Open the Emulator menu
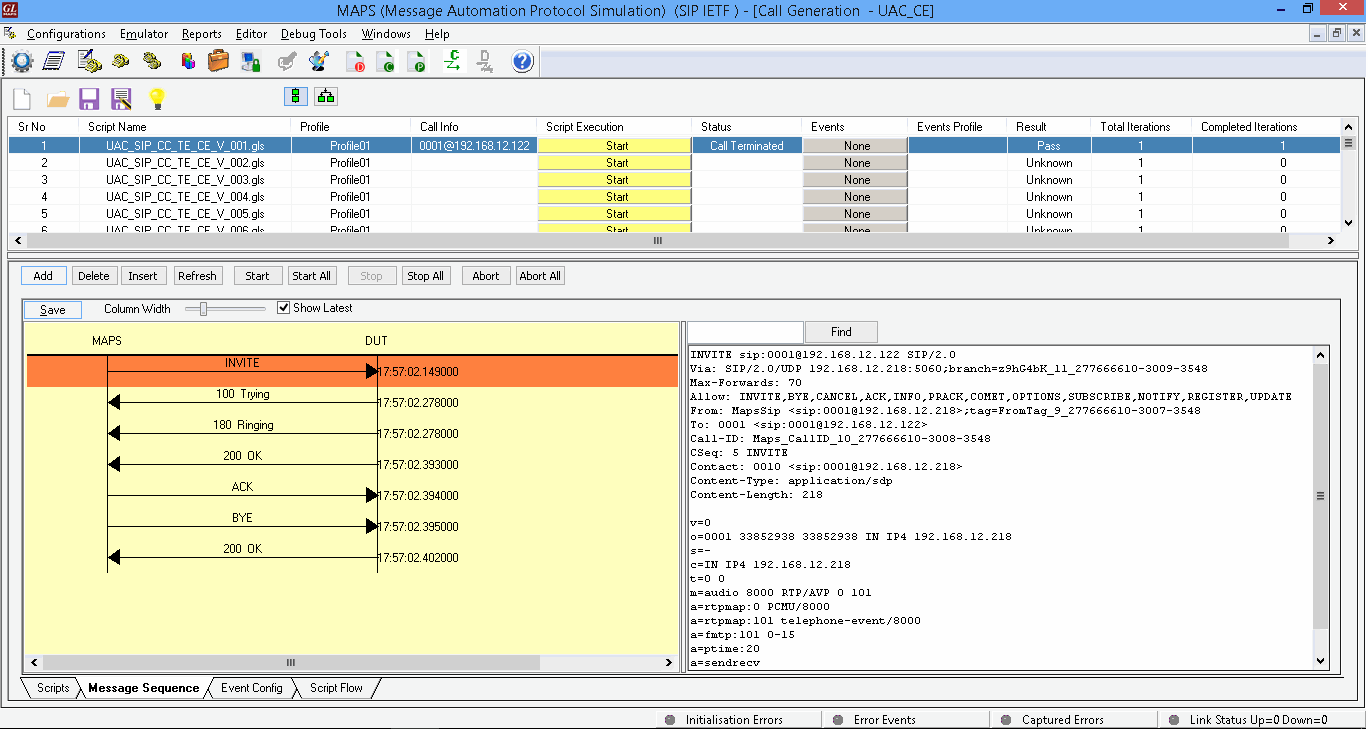 tap(144, 34)
